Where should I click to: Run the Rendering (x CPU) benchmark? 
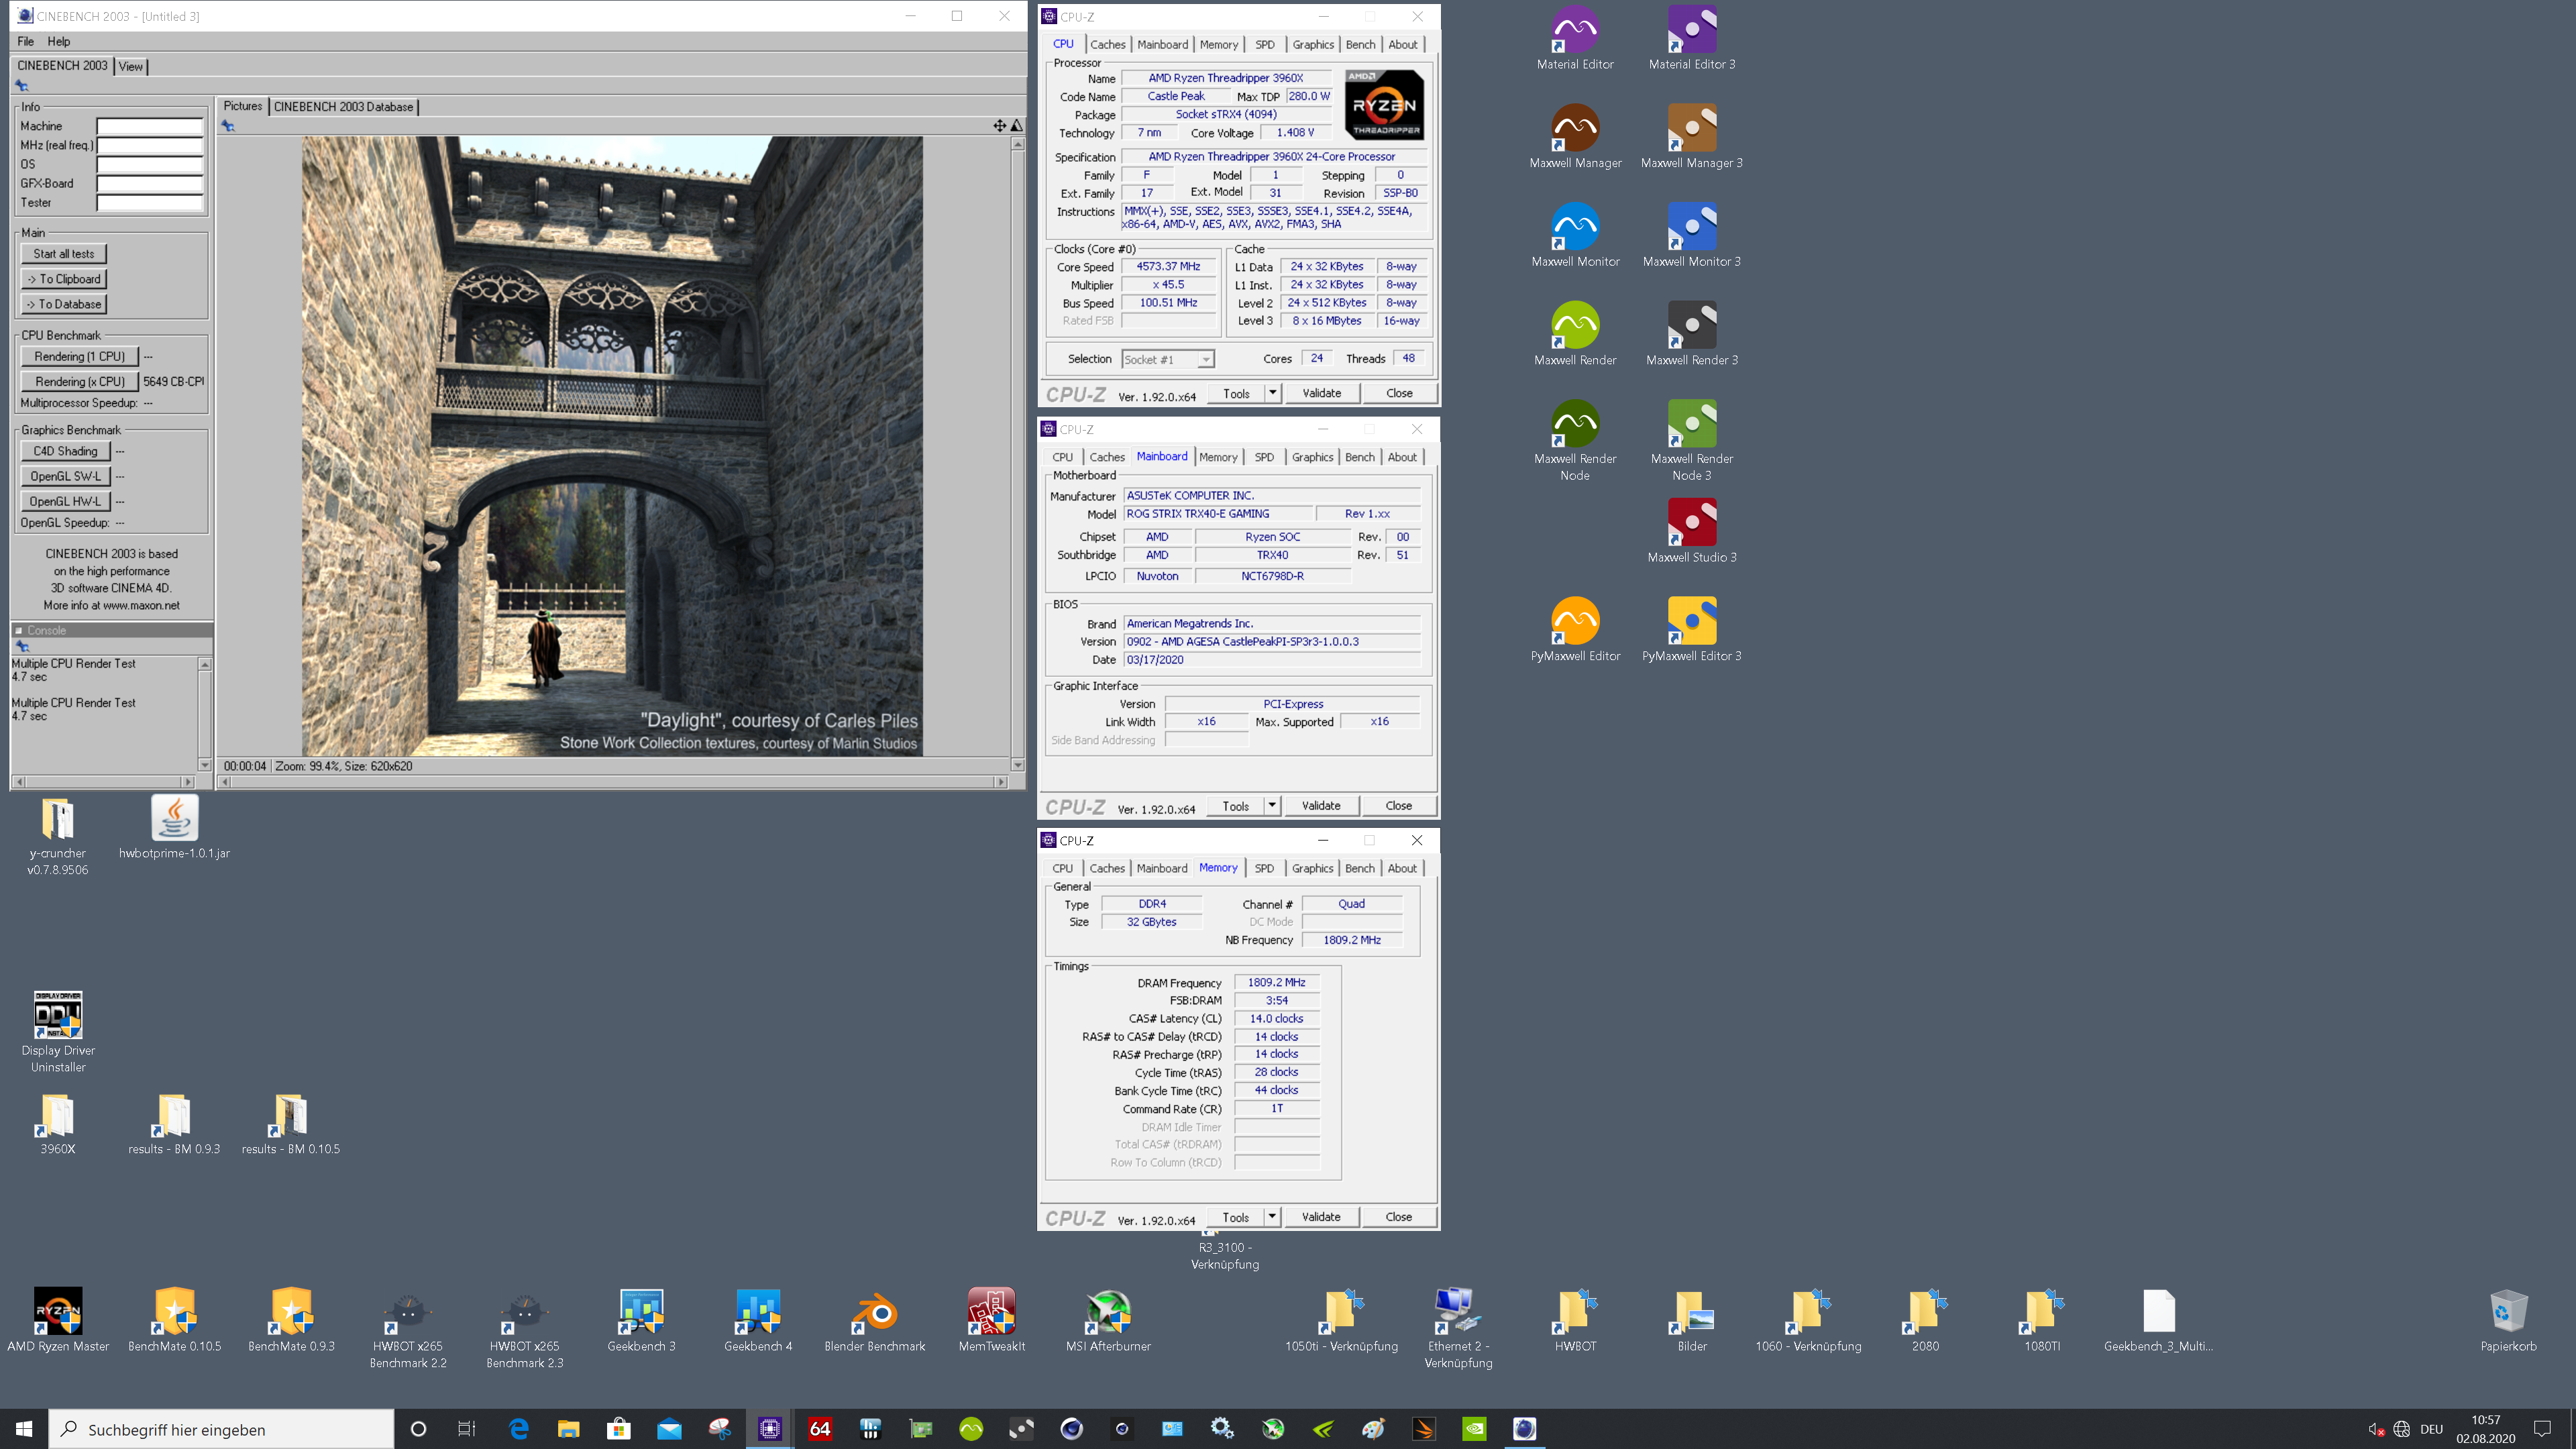80,381
